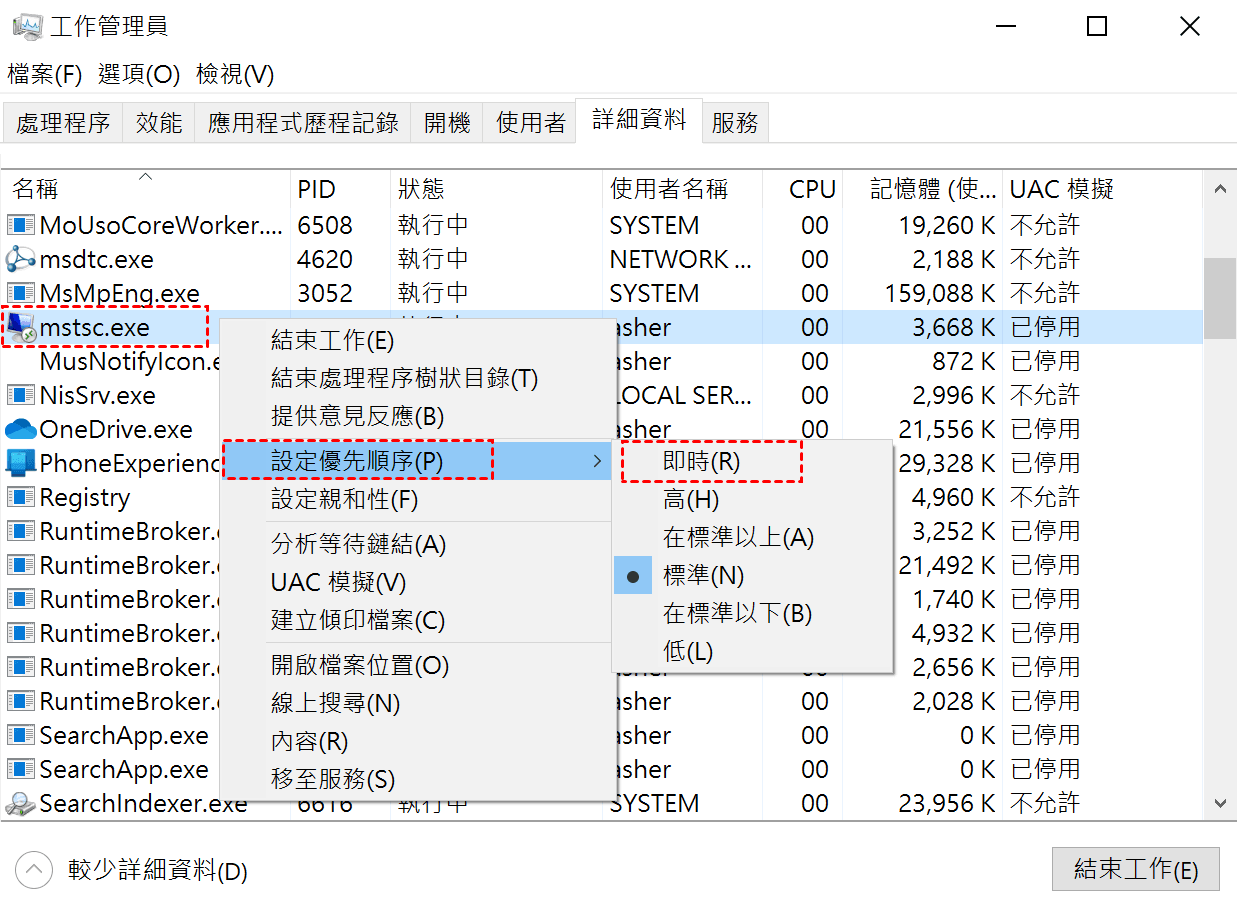
Task: Click the MsMpEng.exe process icon
Action: pyautogui.click(x=21, y=293)
